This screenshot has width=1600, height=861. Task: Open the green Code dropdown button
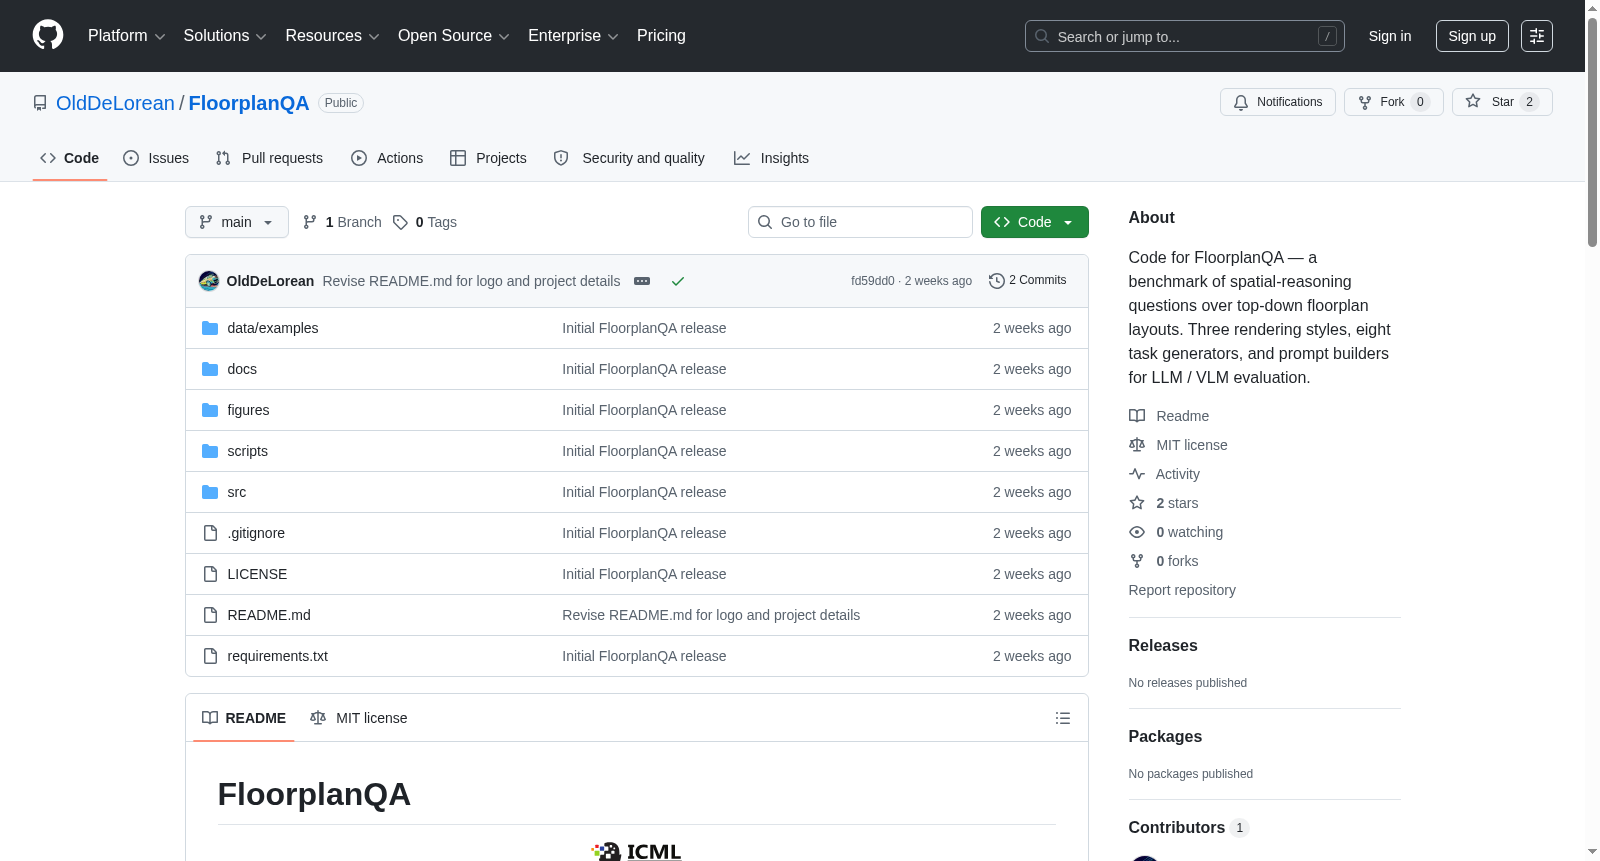coord(1035,222)
